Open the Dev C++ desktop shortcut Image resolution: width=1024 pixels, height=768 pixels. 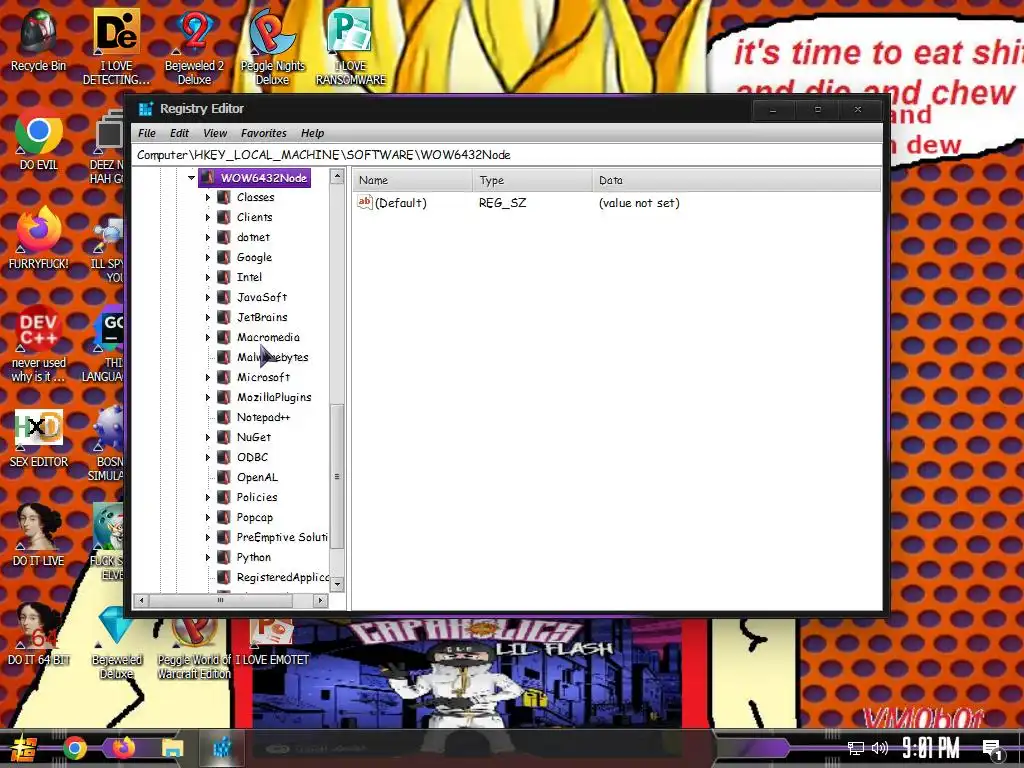tap(39, 344)
